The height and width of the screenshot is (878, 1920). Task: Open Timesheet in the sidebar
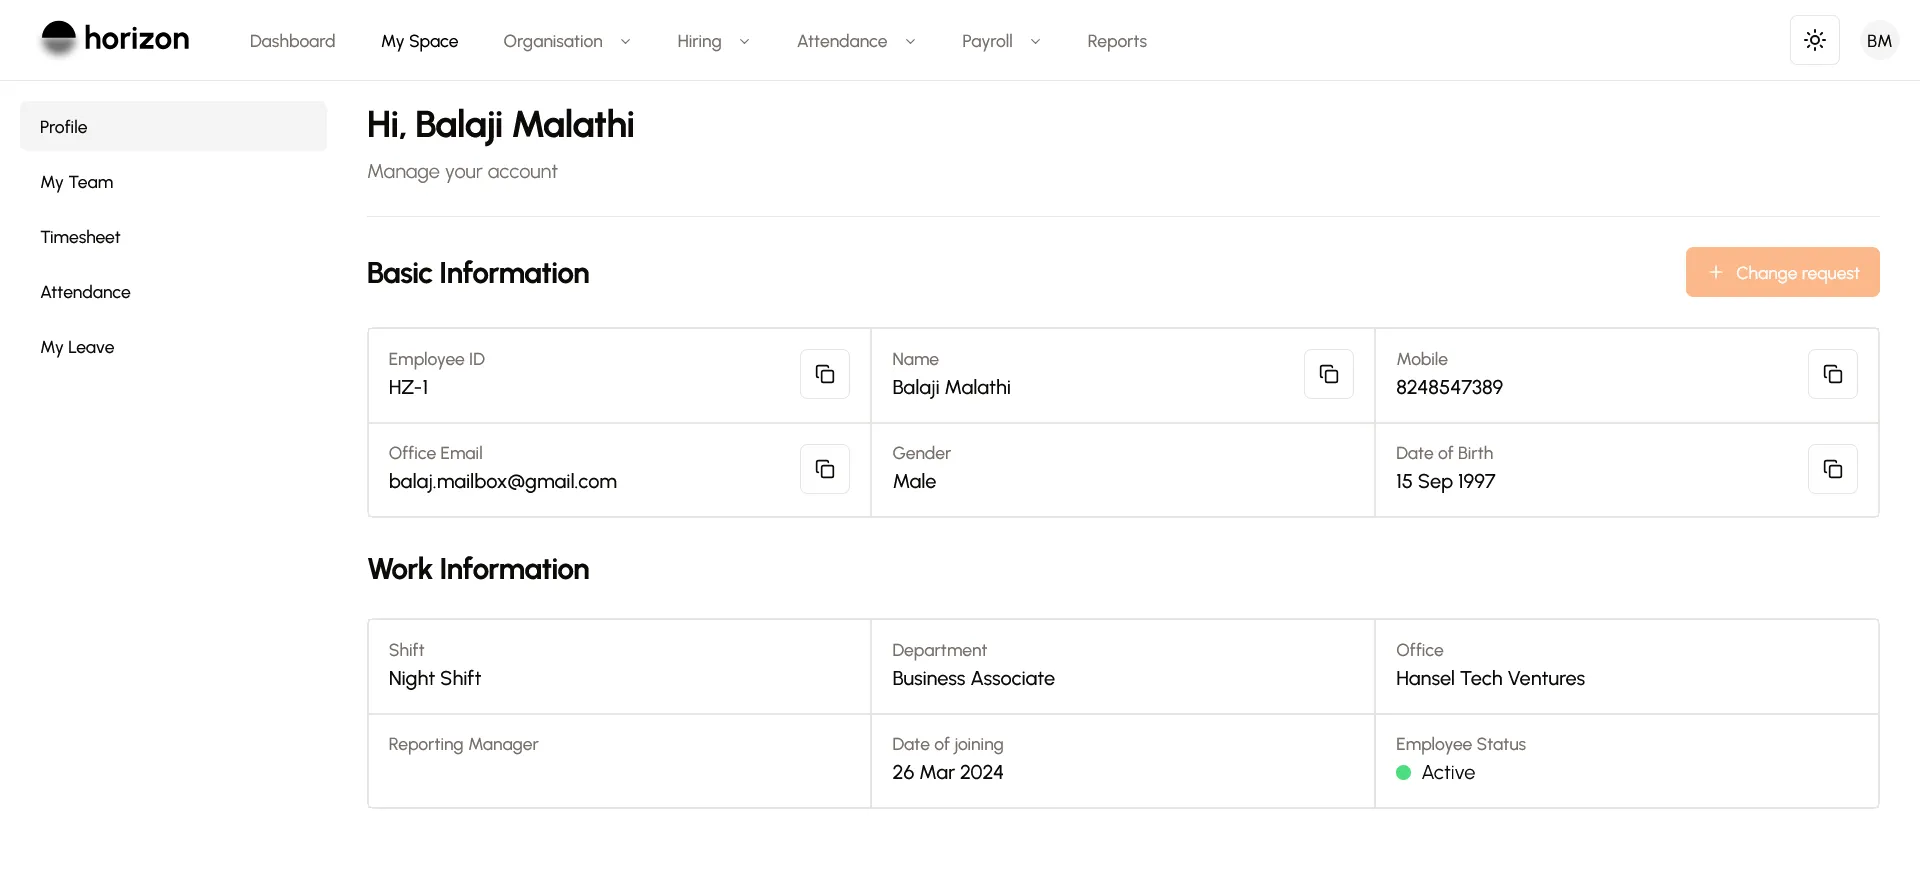tap(173, 237)
